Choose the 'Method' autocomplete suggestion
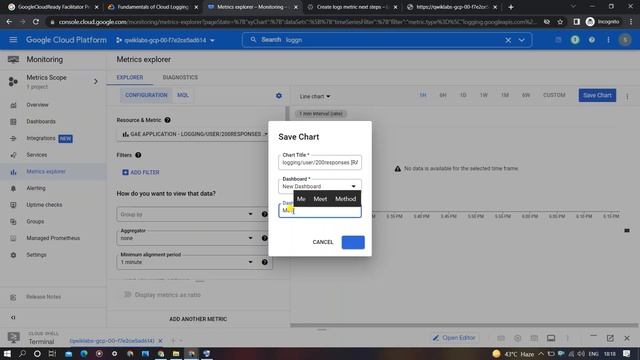 tap(345, 199)
